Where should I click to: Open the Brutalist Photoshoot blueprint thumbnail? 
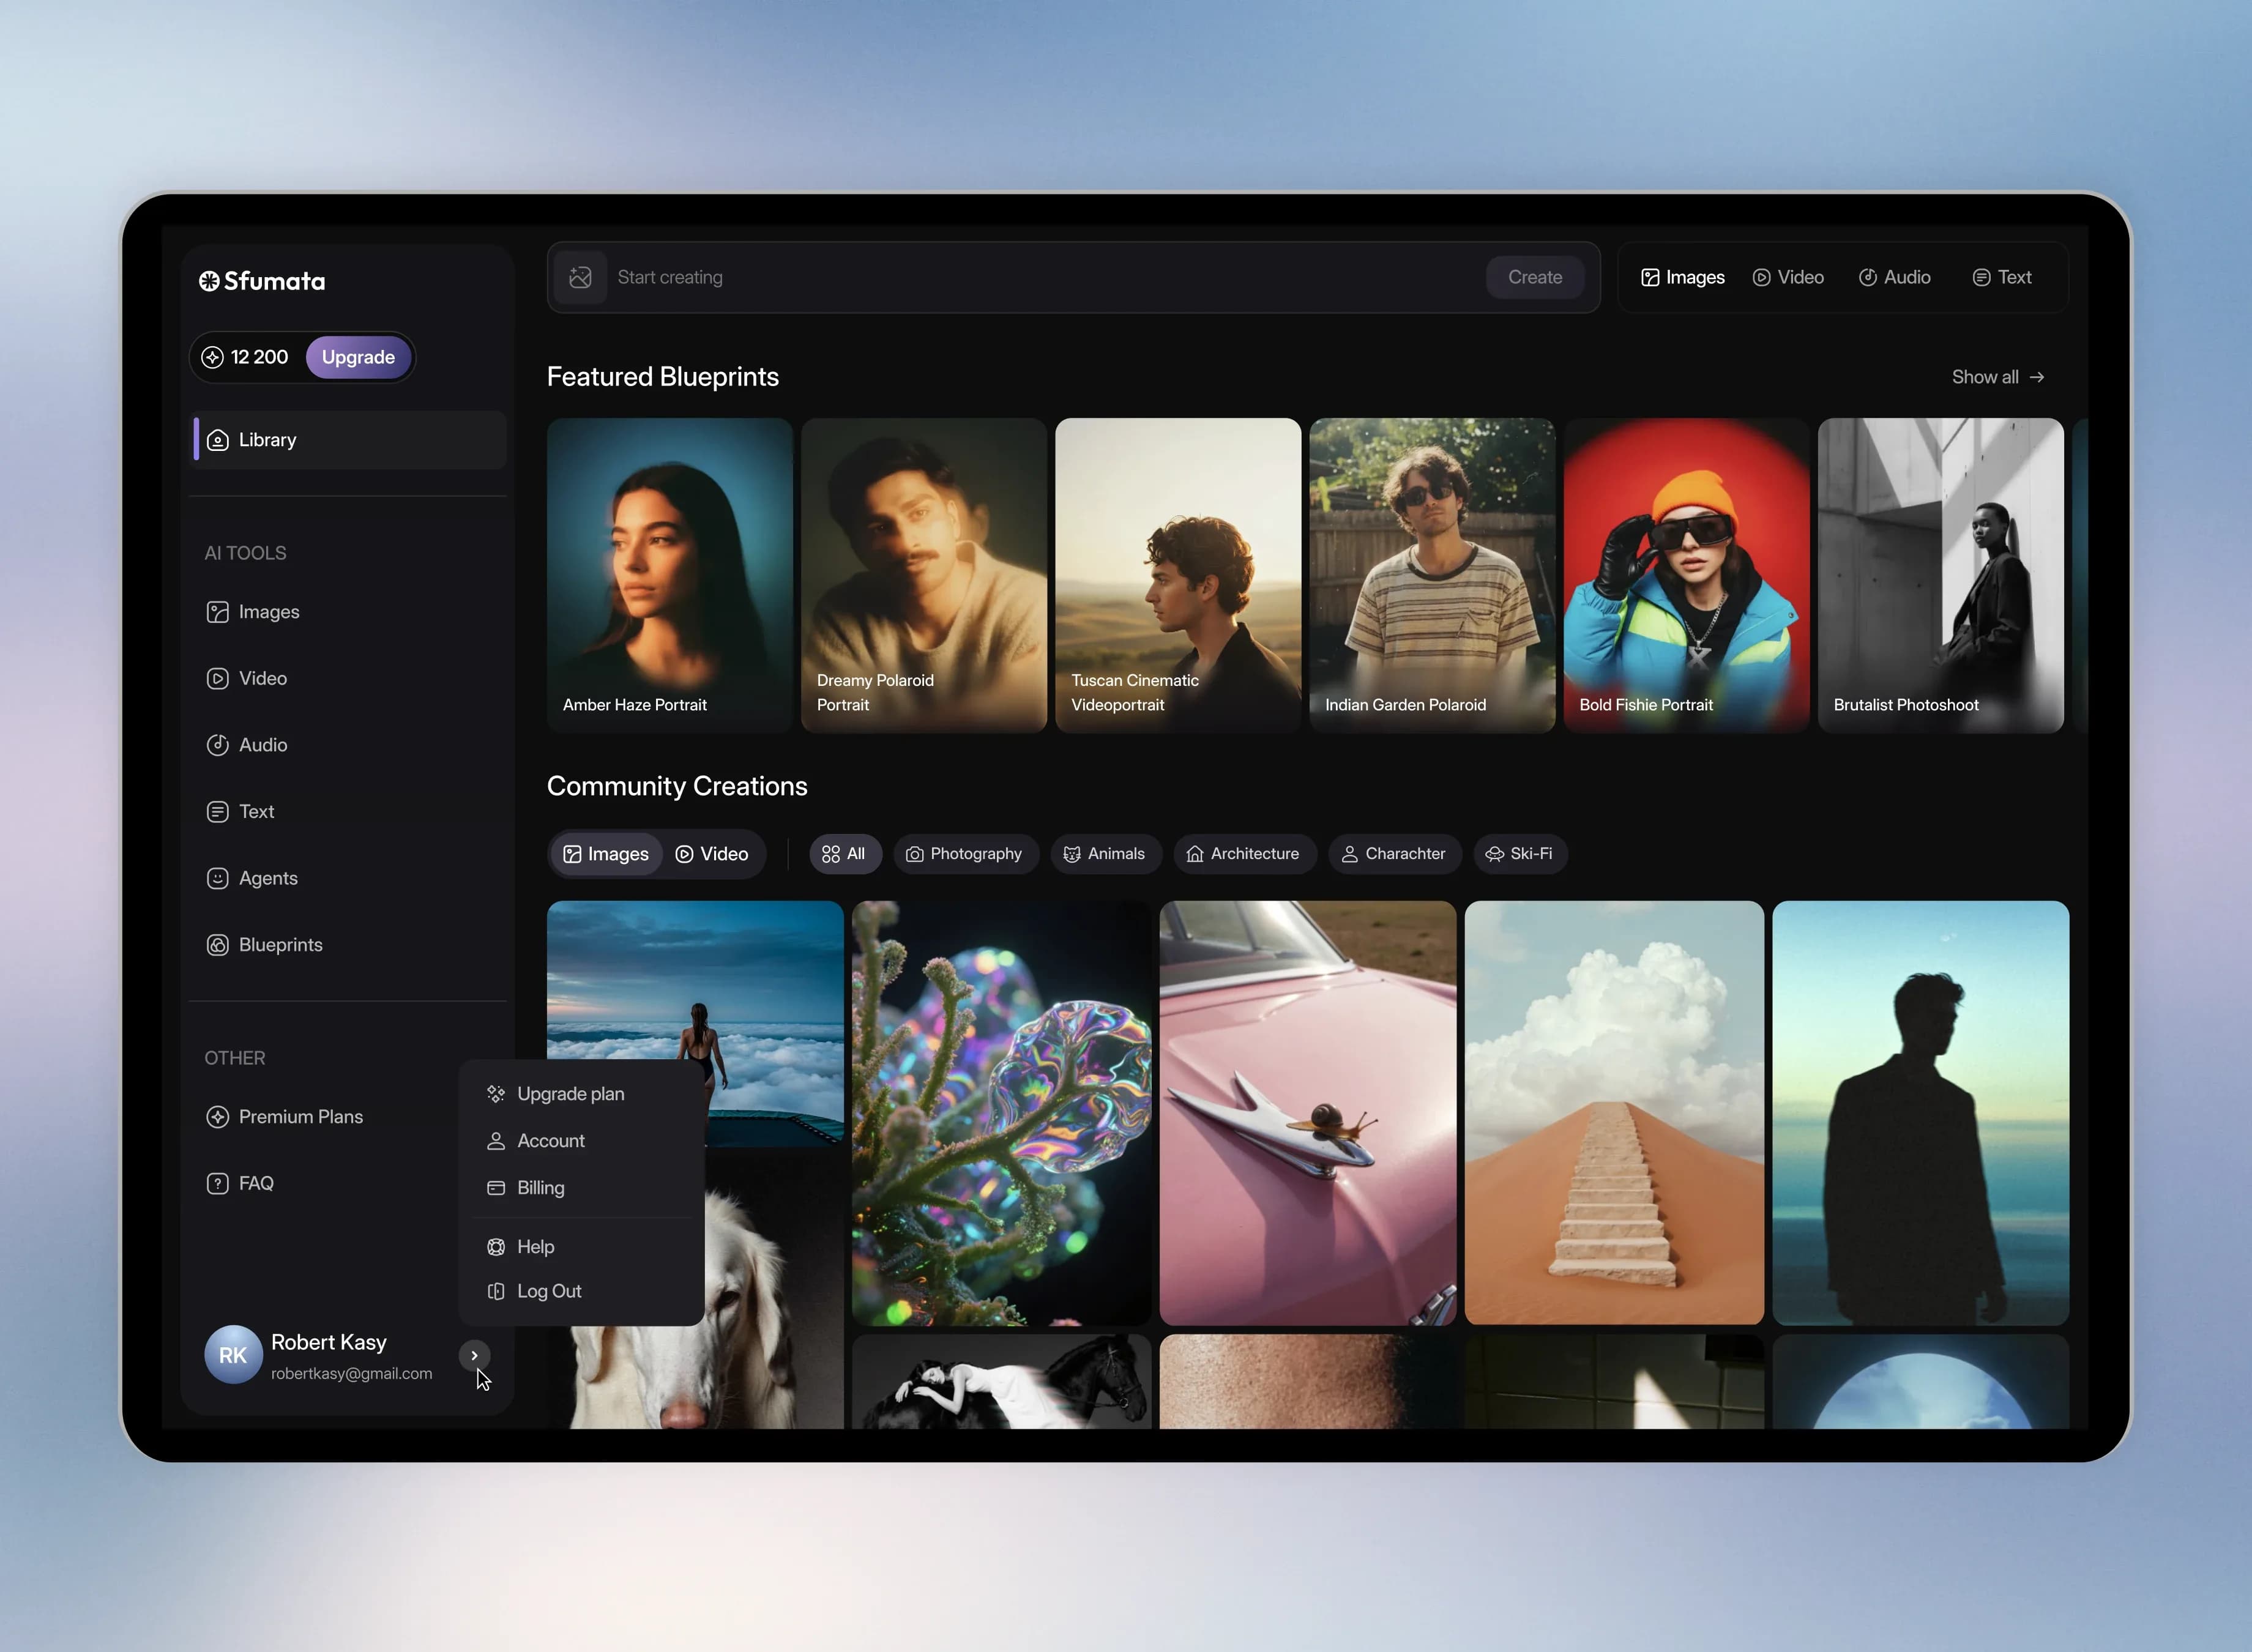(1940, 575)
